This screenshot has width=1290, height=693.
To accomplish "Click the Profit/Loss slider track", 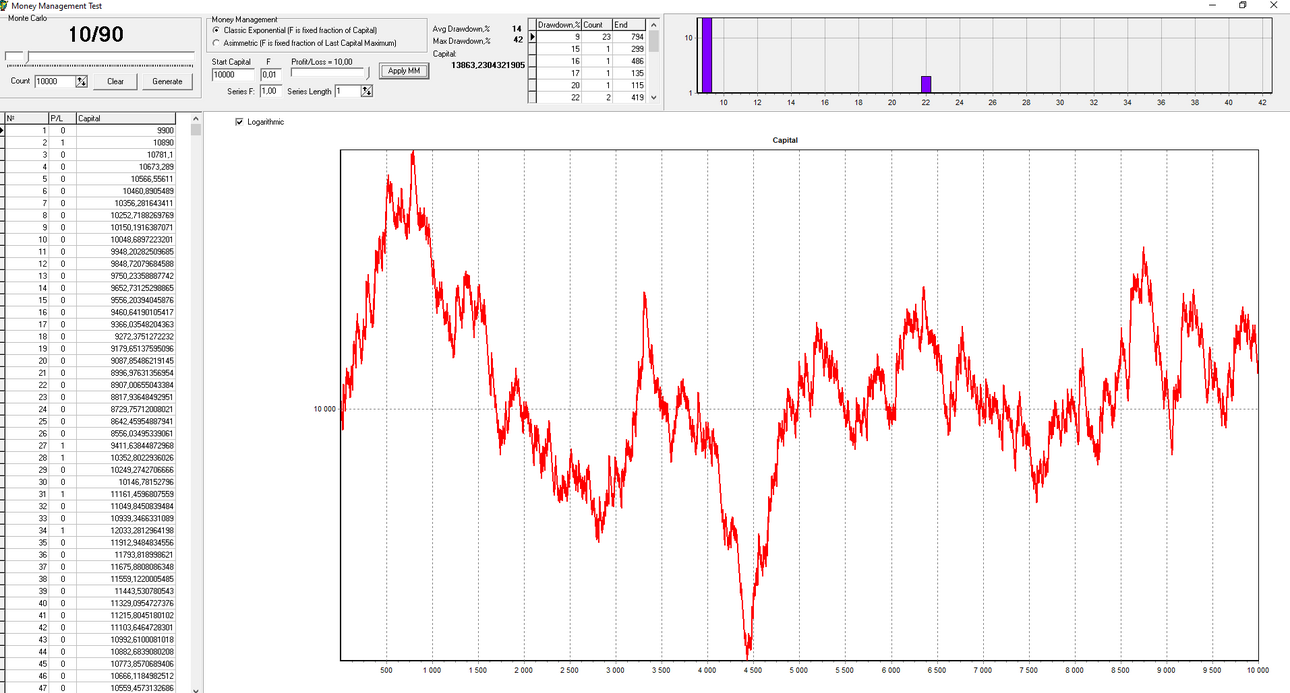I will 330,73.
